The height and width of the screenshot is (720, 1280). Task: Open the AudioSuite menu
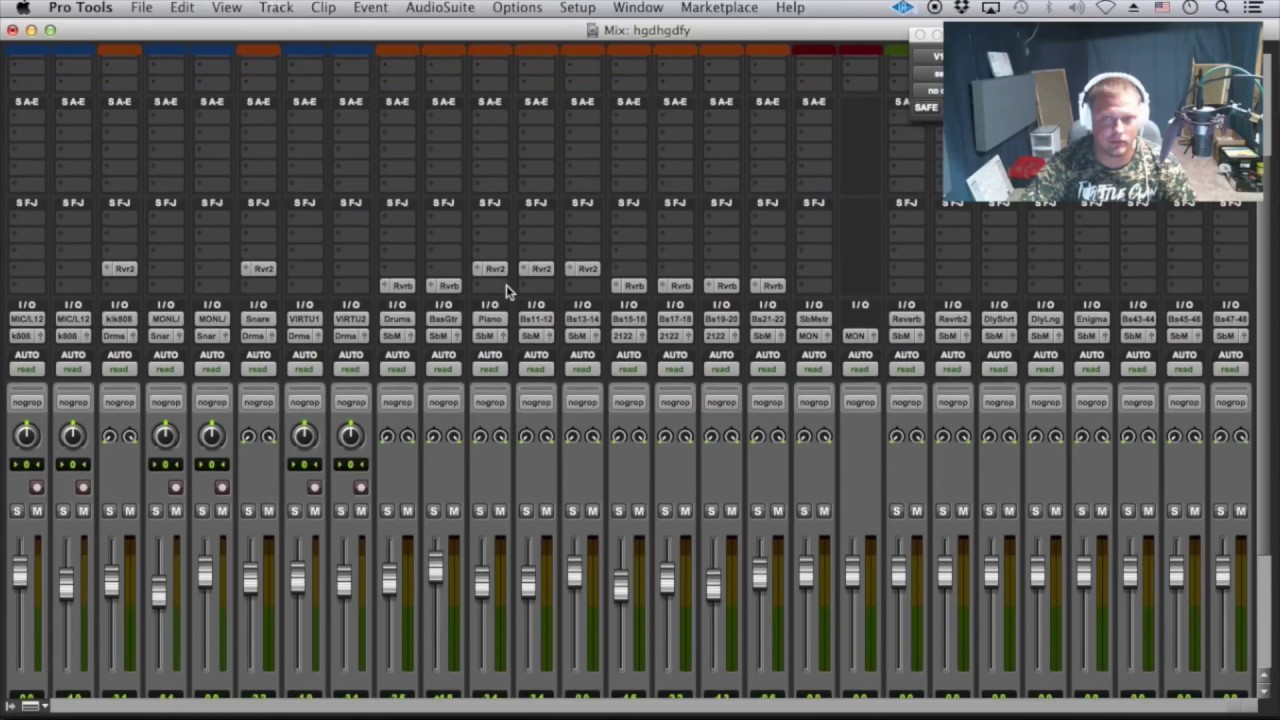440,8
